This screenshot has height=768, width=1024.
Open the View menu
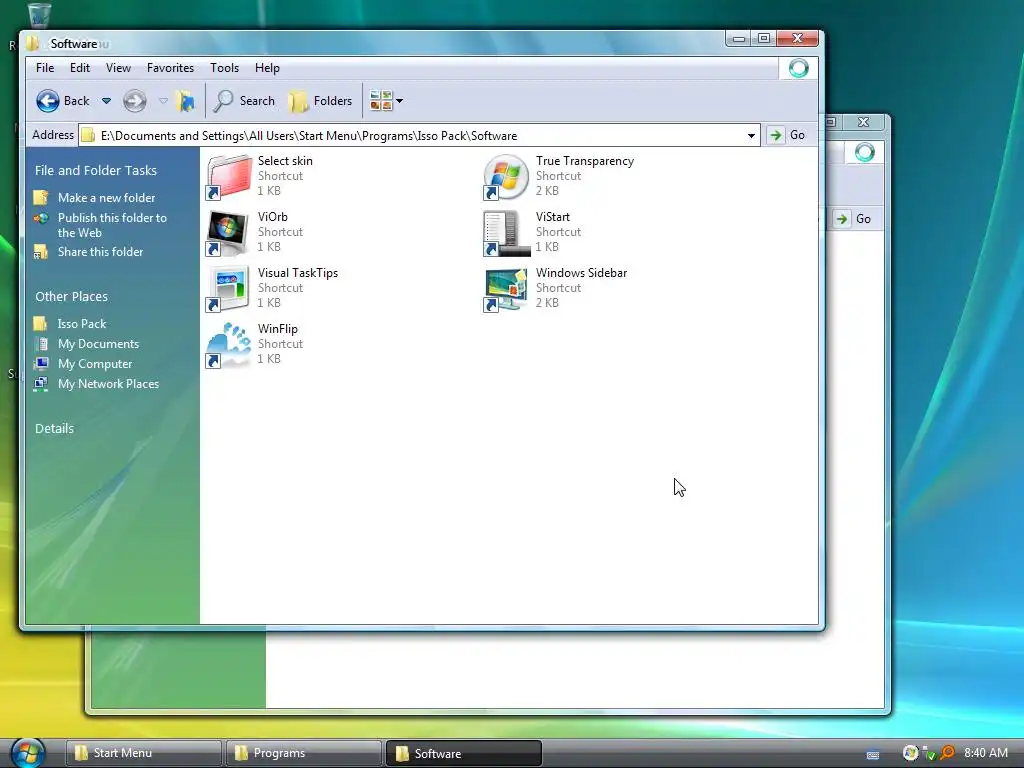click(118, 68)
